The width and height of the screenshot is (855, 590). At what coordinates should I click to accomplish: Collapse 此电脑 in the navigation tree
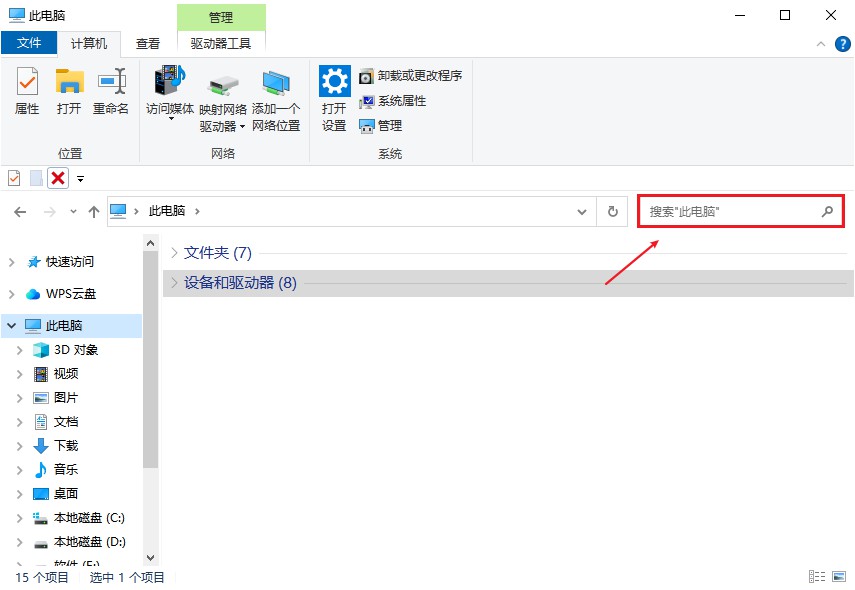coord(11,326)
